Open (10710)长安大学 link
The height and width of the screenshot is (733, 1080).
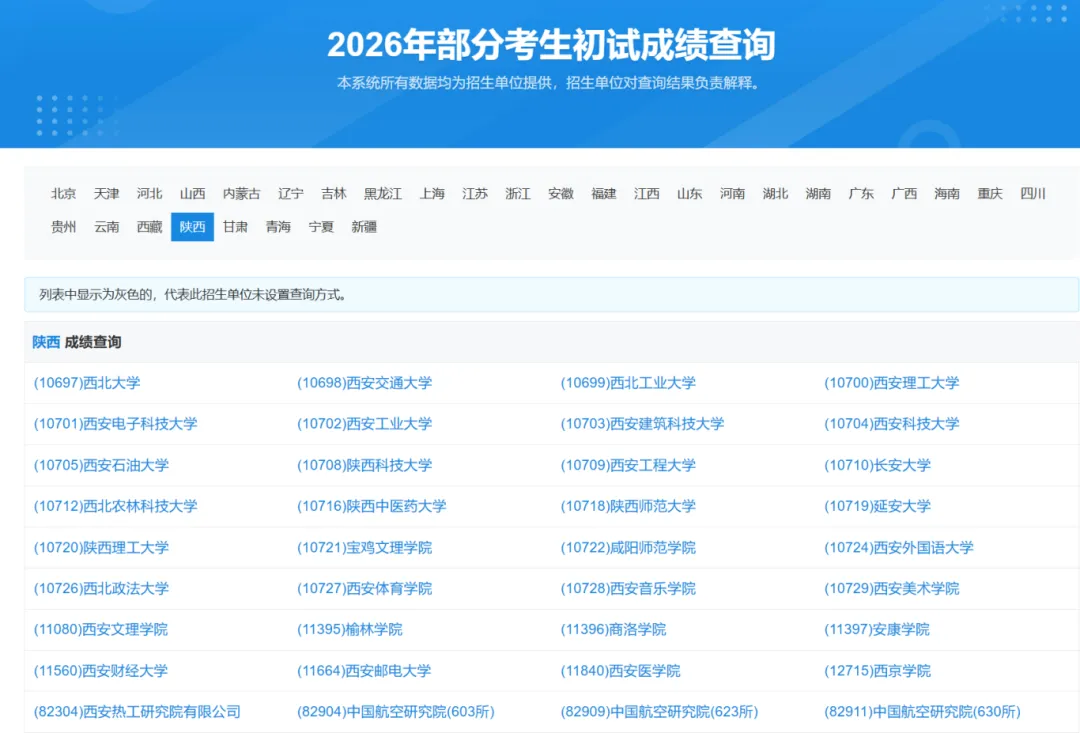tap(878, 465)
